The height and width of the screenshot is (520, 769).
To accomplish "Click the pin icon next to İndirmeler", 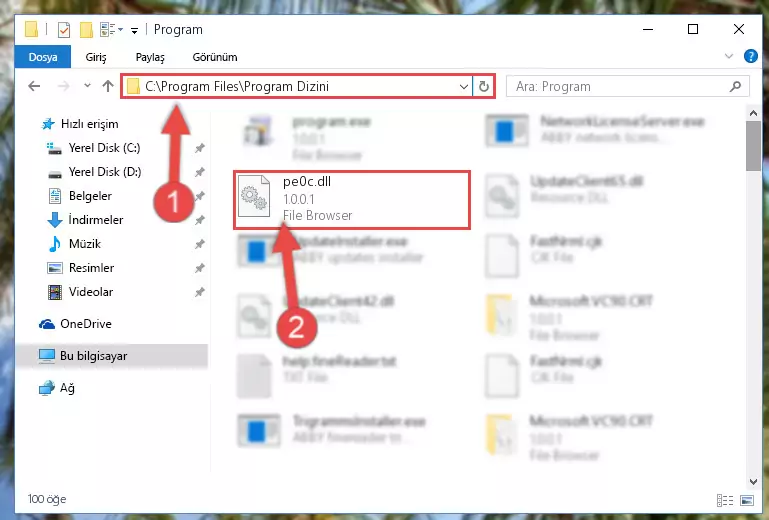I will point(200,220).
